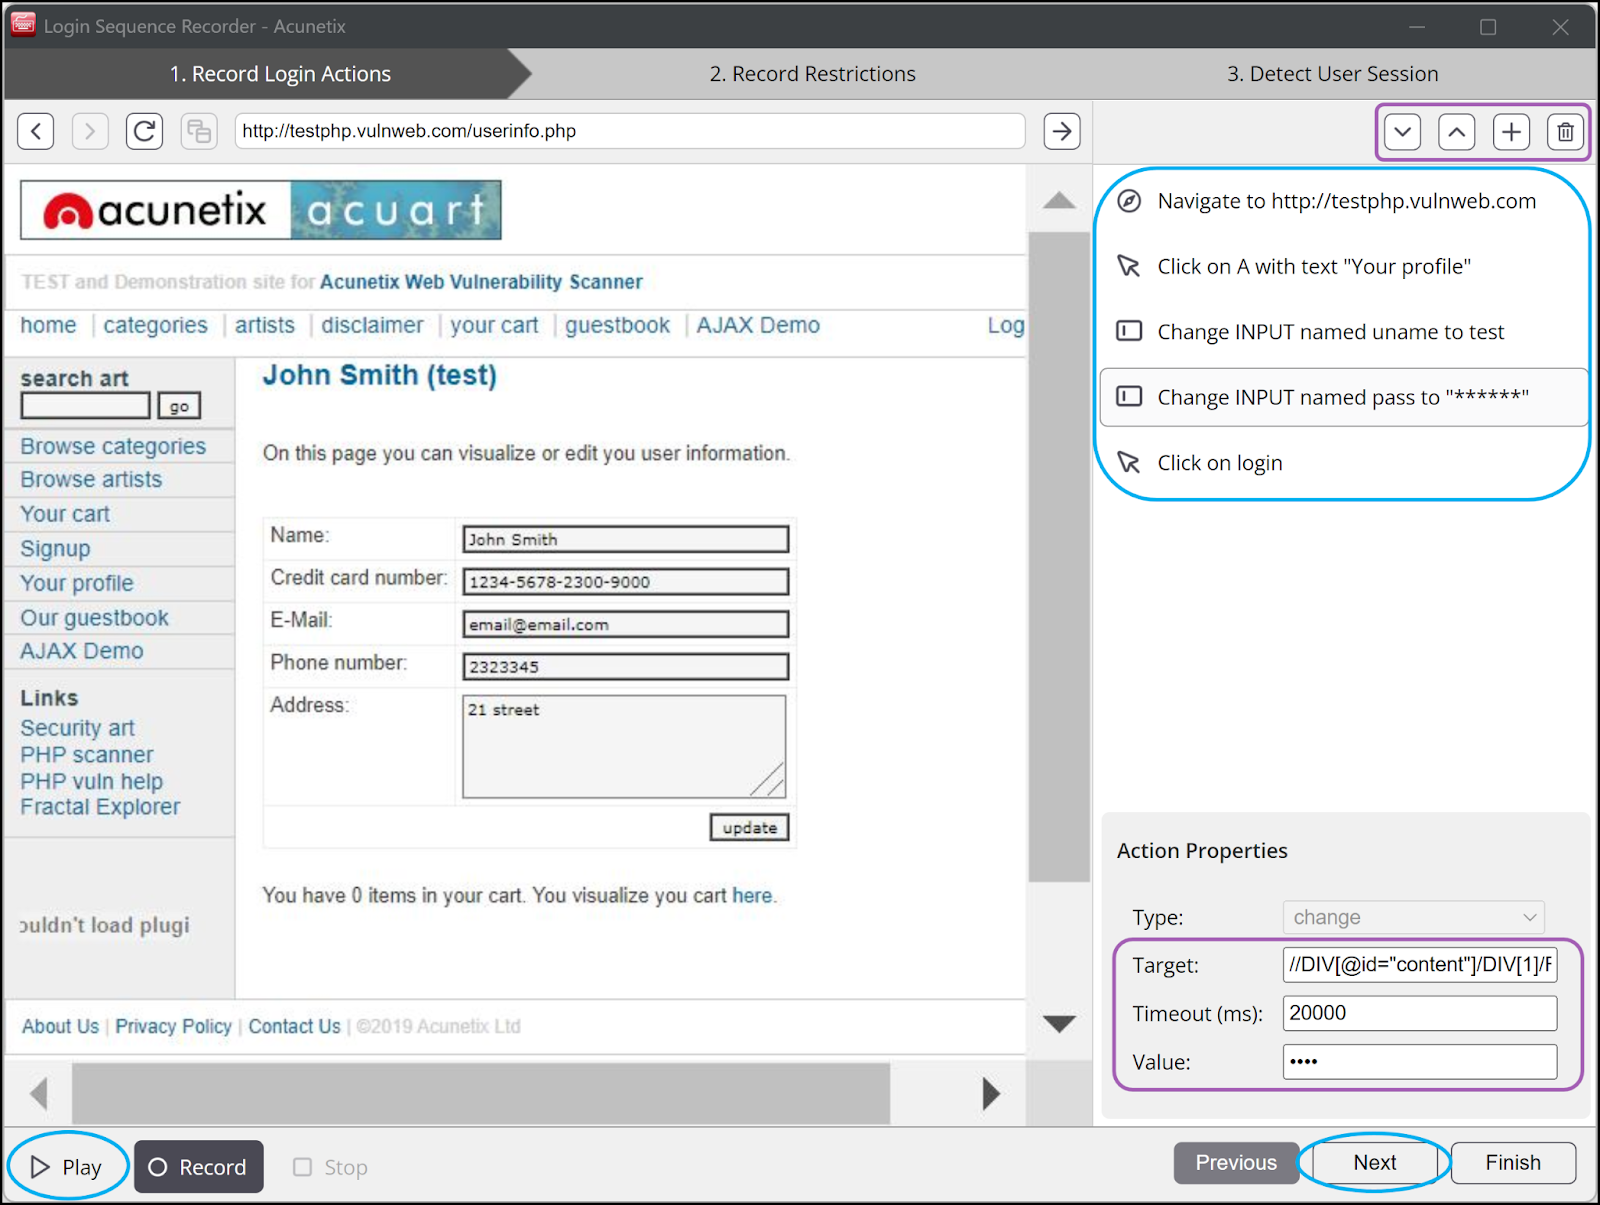1600x1205 pixels.
Task: Click the Address textarea with "21 street"
Action: click(624, 747)
